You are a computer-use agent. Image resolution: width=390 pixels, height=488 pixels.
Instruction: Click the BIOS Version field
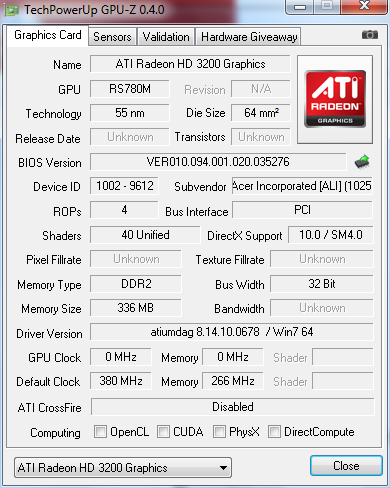pyautogui.click(x=218, y=162)
